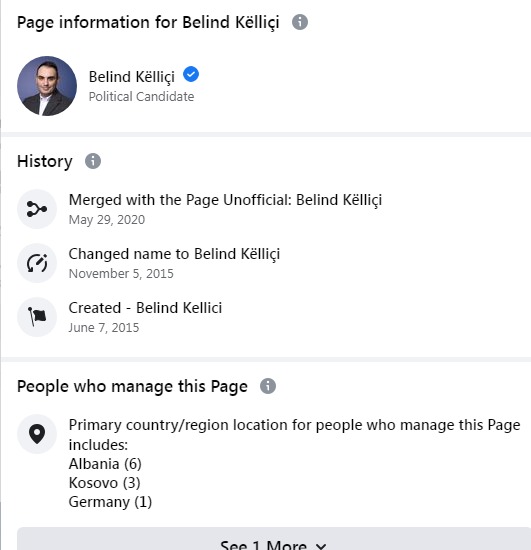Screen dimensions: 531x550
Task: Click the location pin icon
Action: pos(37,434)
